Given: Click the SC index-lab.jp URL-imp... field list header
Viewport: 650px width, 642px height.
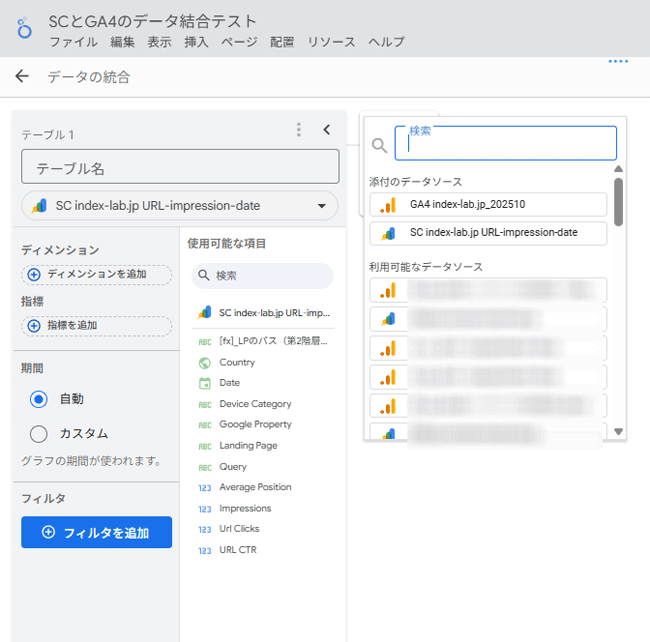Looking at the screenshot, I should click(x=263, y=313).
